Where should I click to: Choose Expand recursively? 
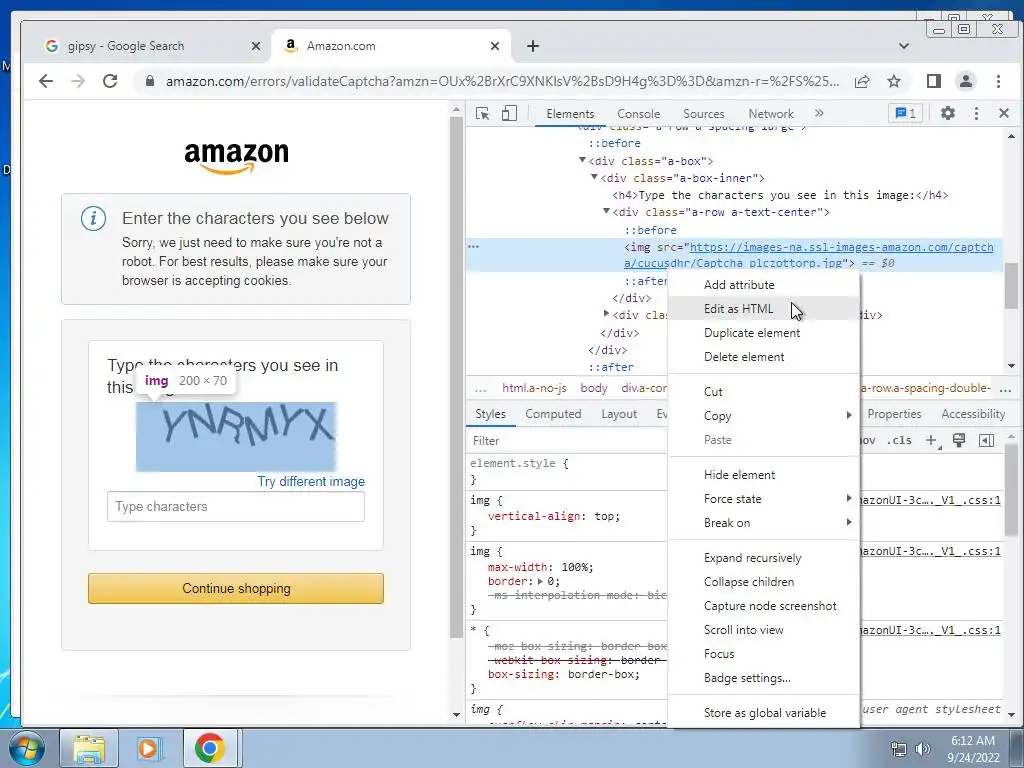pos(764,558)
